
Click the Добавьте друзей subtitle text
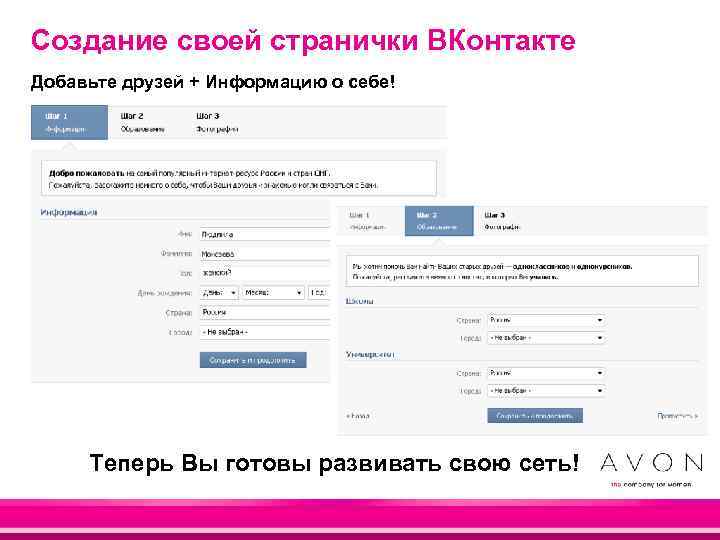(x=213, y=82)
